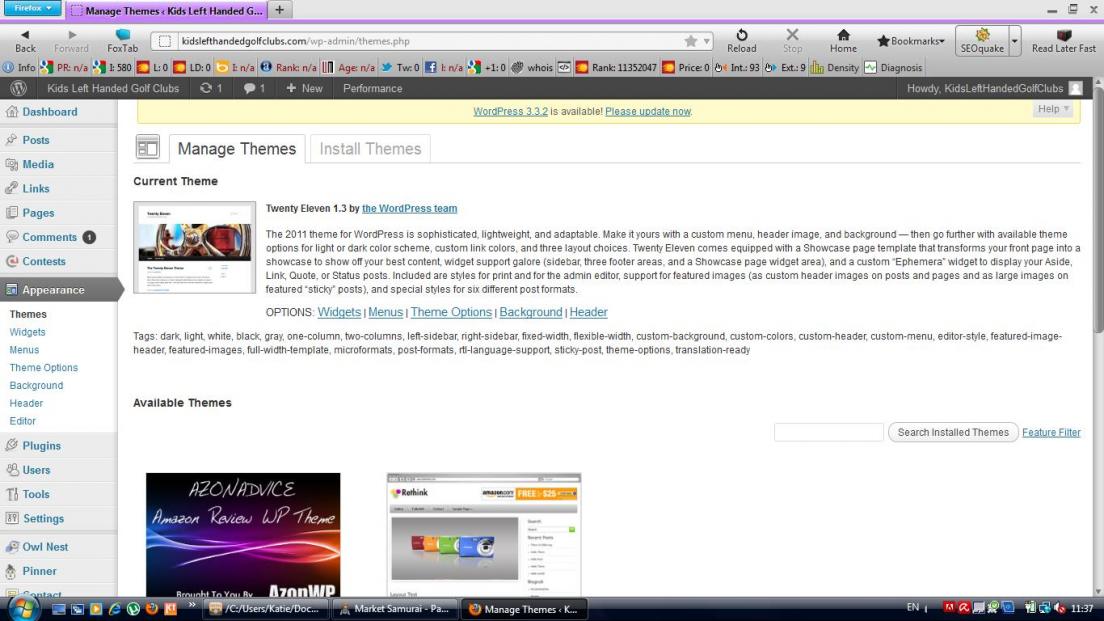Open Users in the sidebar
The height and width of the screenshot is (621, 1104).
[x=36, y=470]
